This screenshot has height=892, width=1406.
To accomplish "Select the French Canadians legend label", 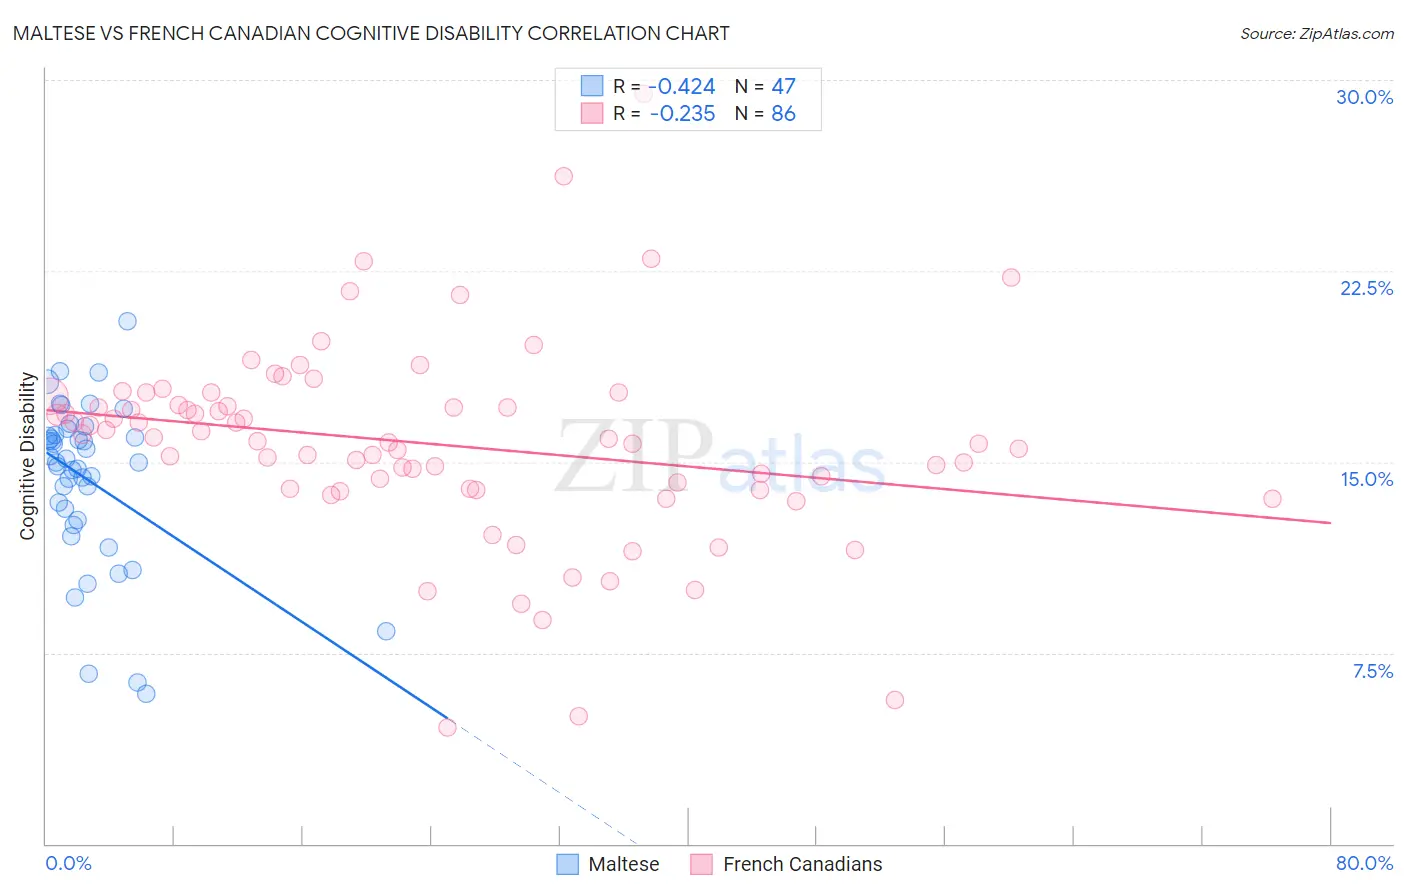I will pos(802,864).
